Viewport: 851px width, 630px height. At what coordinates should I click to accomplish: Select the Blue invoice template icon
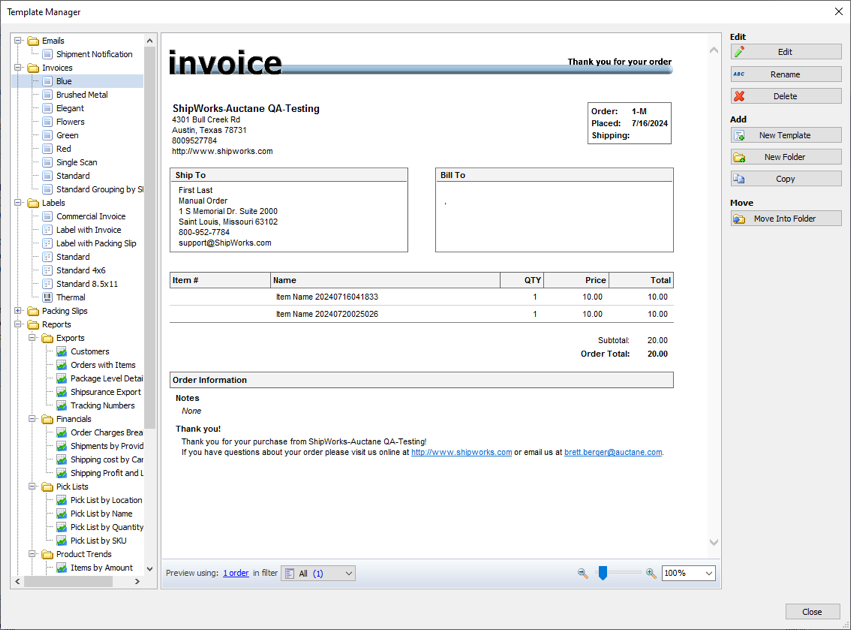[48, 81]
